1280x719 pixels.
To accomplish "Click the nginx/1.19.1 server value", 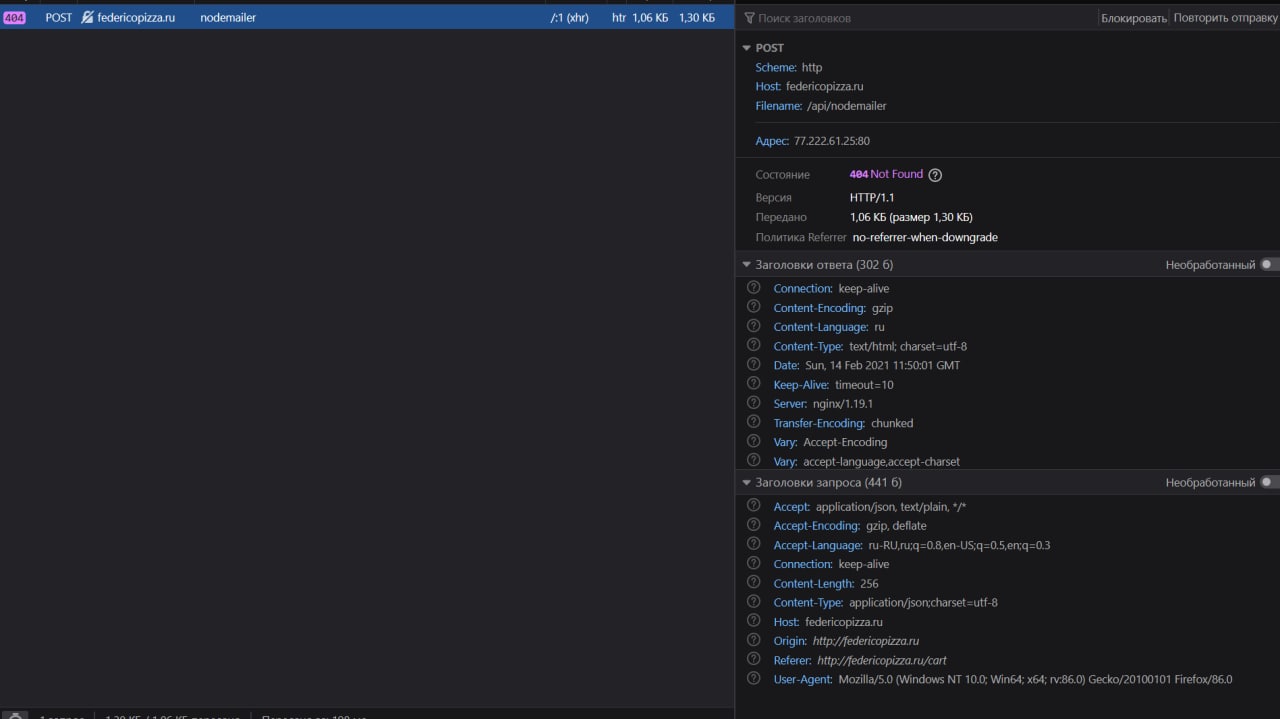I will 843,404.
